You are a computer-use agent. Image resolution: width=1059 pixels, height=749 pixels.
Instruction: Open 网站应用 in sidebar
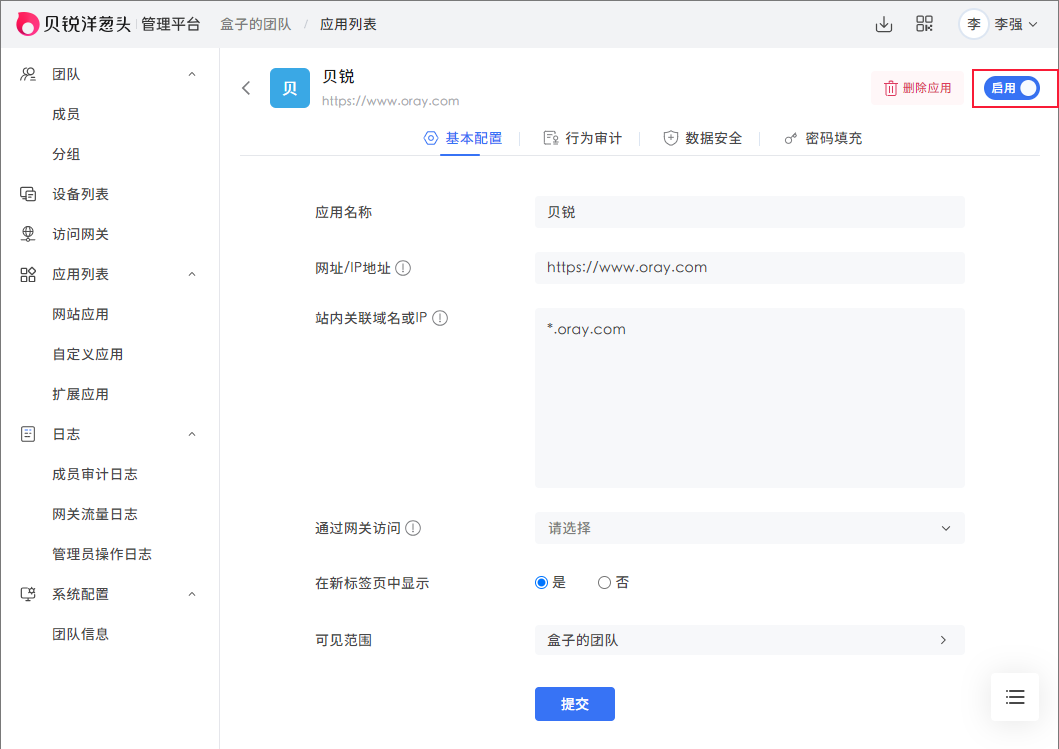click(x=80, y=314)
